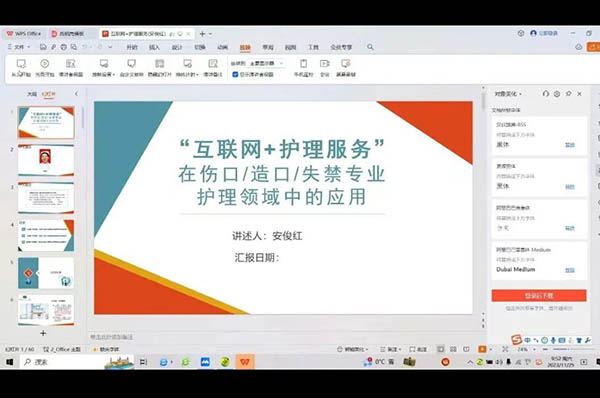Image resolution: width=600 pixels, height=398 pixels.
Task: Open the Design ribbon tab
Action: [177, 47]
